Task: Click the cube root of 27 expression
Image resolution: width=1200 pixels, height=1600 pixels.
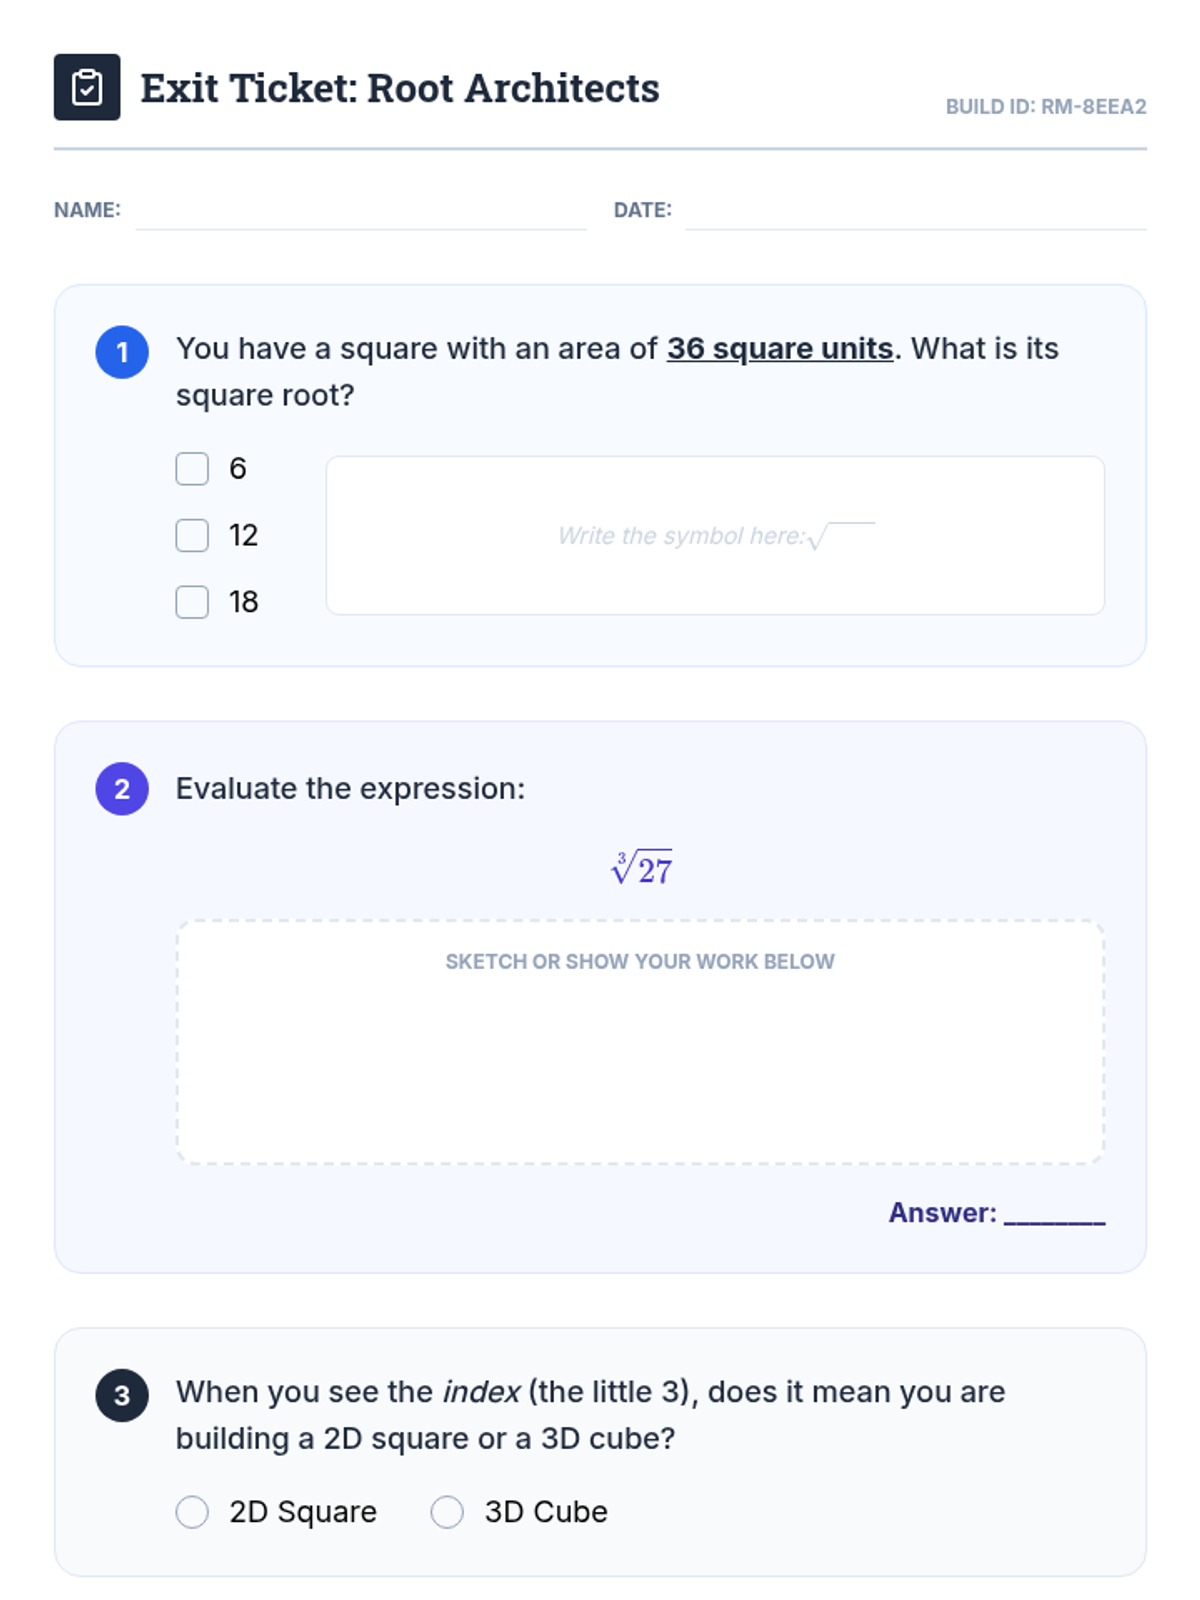Action: point(641,867)
